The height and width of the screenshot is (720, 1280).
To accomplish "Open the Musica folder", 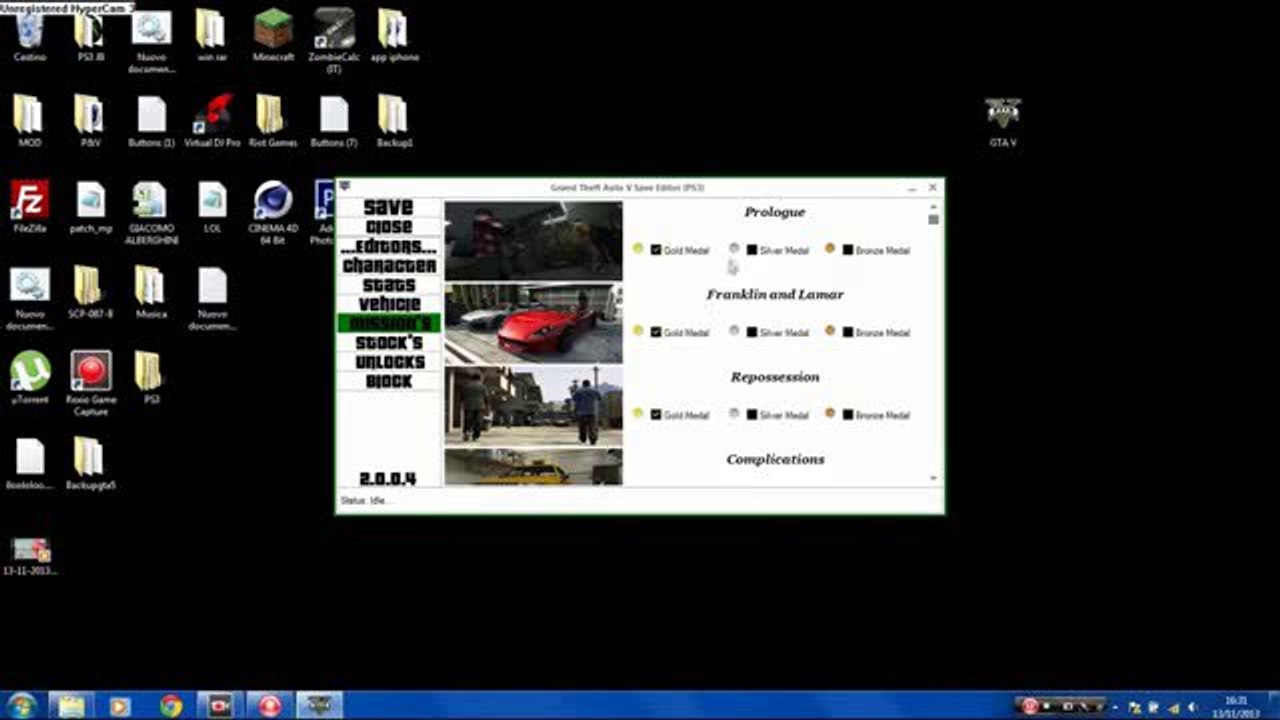I will coord(151,292).
